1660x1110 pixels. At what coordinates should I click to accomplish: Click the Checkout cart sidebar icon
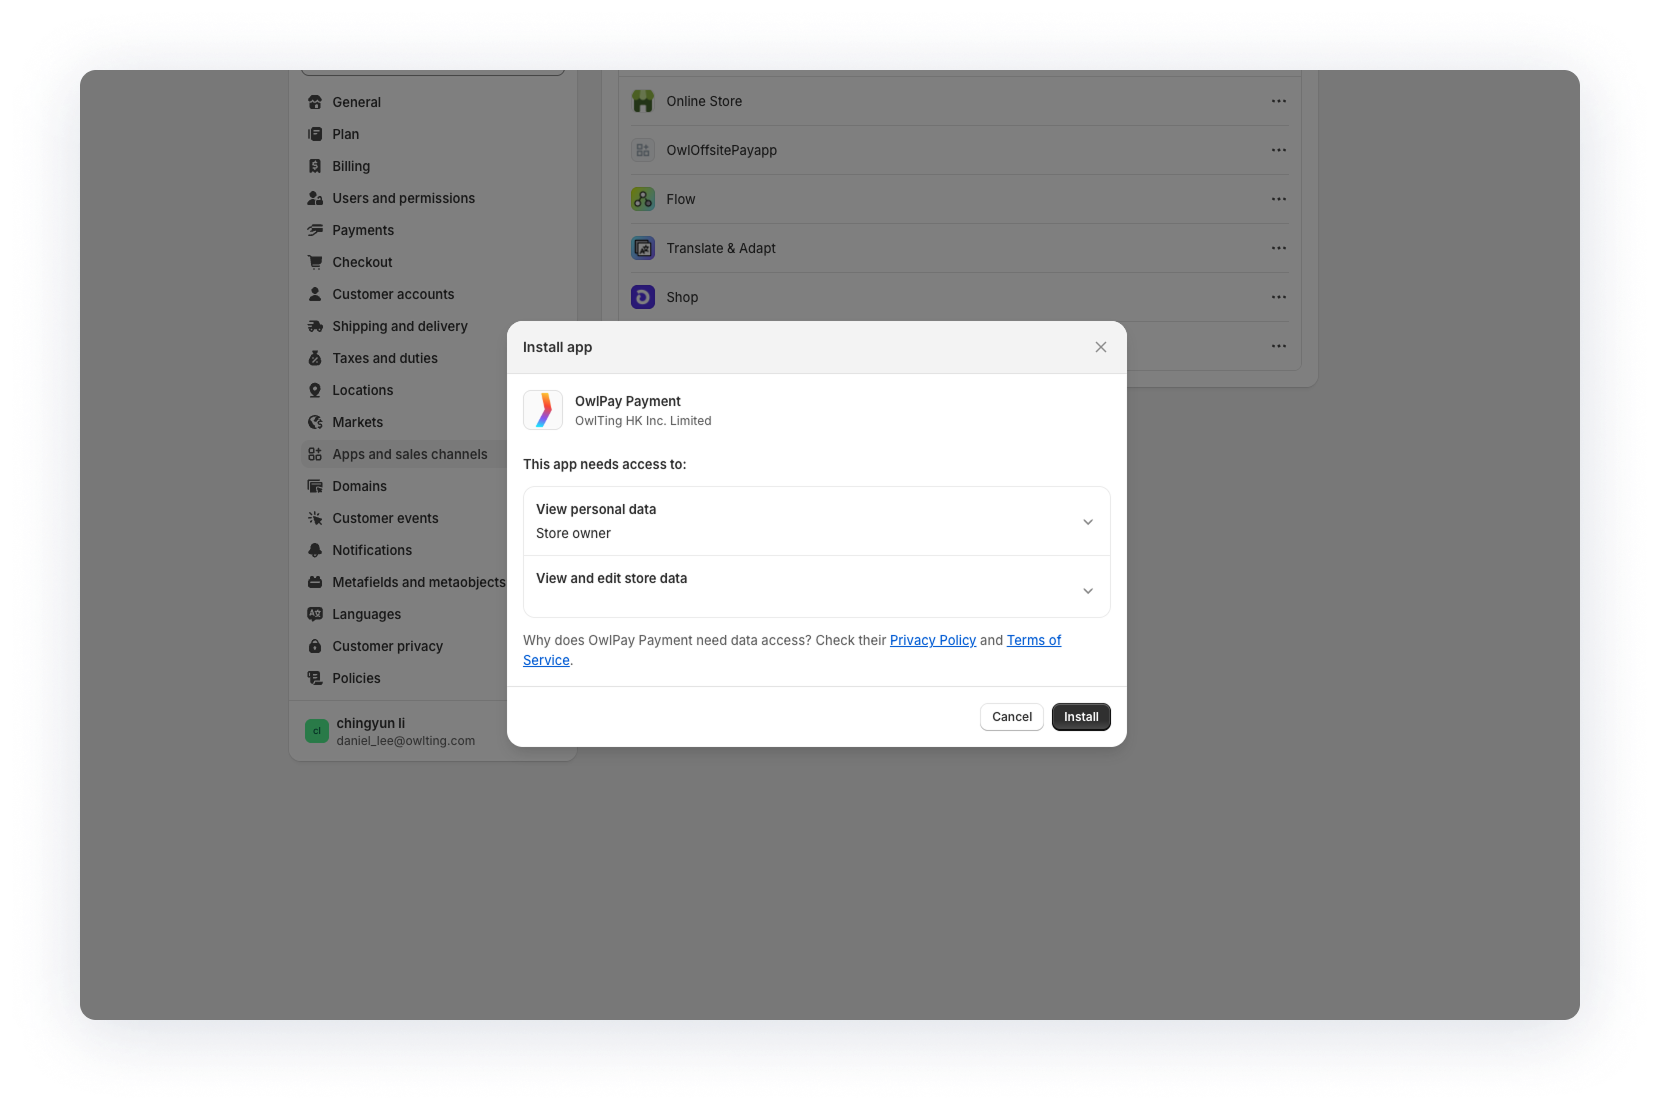[315, 262]
